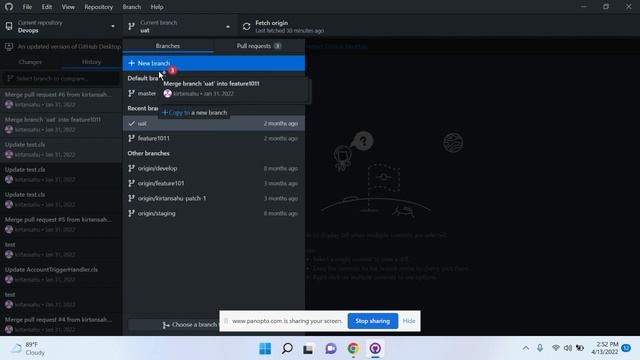Collapse the Current branch uat dropdown
The width and height of the screenshot is (640, 360).
click(x=180, y=27)
